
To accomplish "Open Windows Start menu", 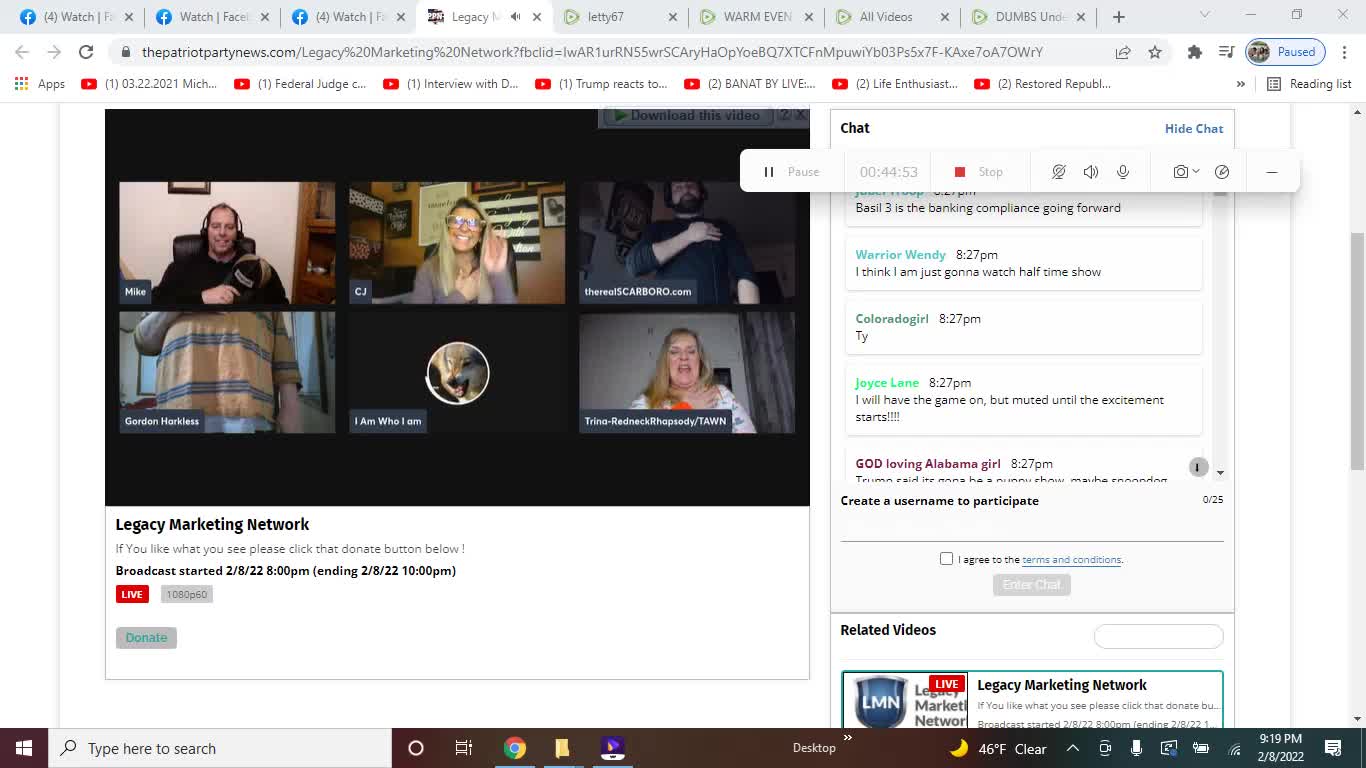I will tap(23, 748).
